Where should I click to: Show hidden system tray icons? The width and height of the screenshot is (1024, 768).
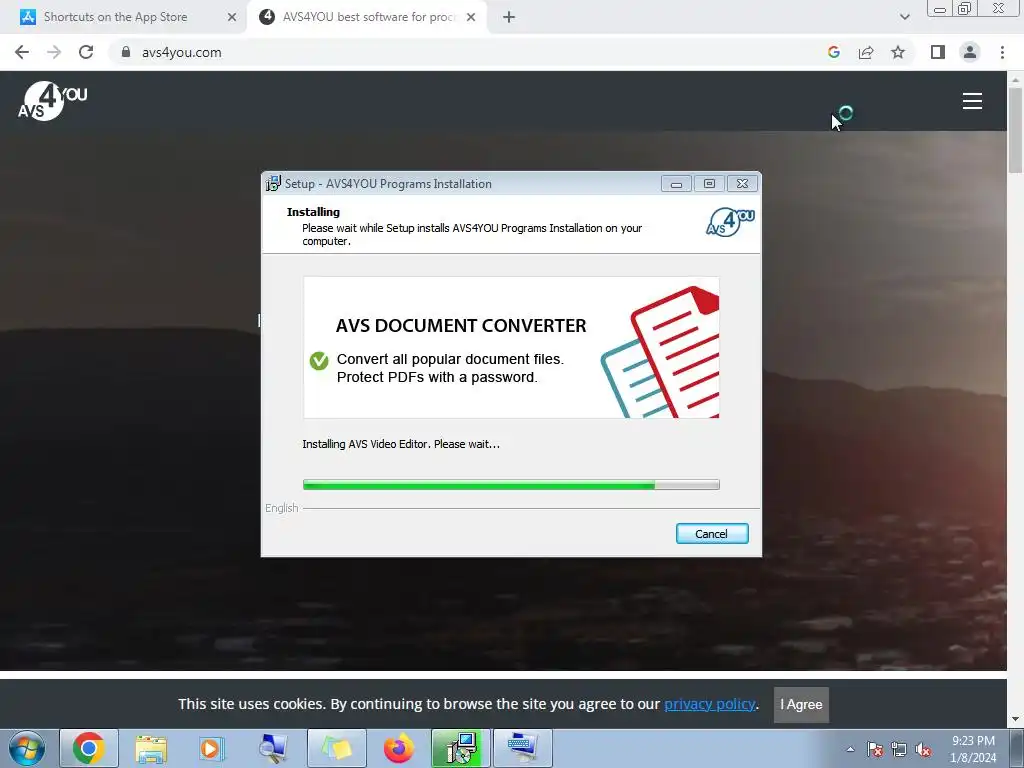click(850, 749)
